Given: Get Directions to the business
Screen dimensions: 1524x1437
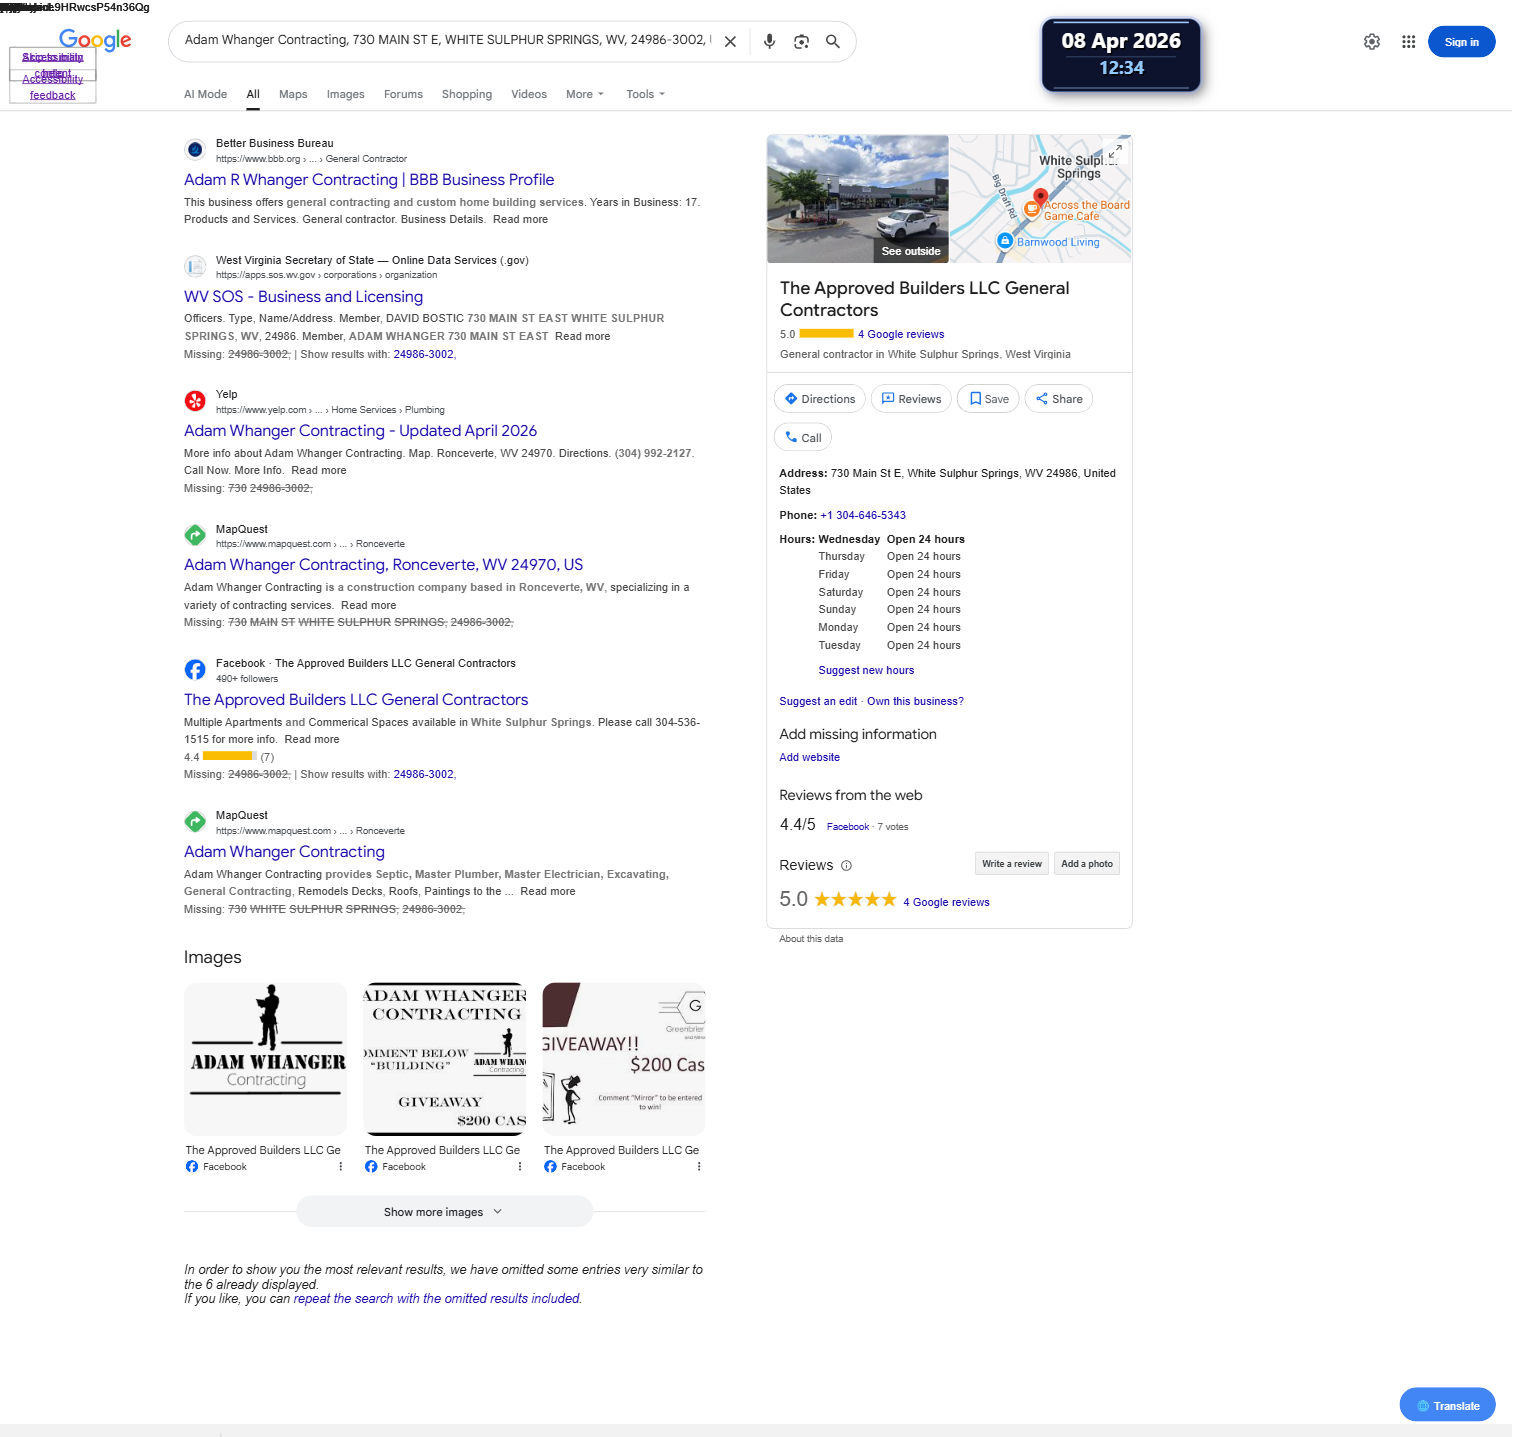Looking at the screenshot, I should pyautogui.click(x=820, y=399).
